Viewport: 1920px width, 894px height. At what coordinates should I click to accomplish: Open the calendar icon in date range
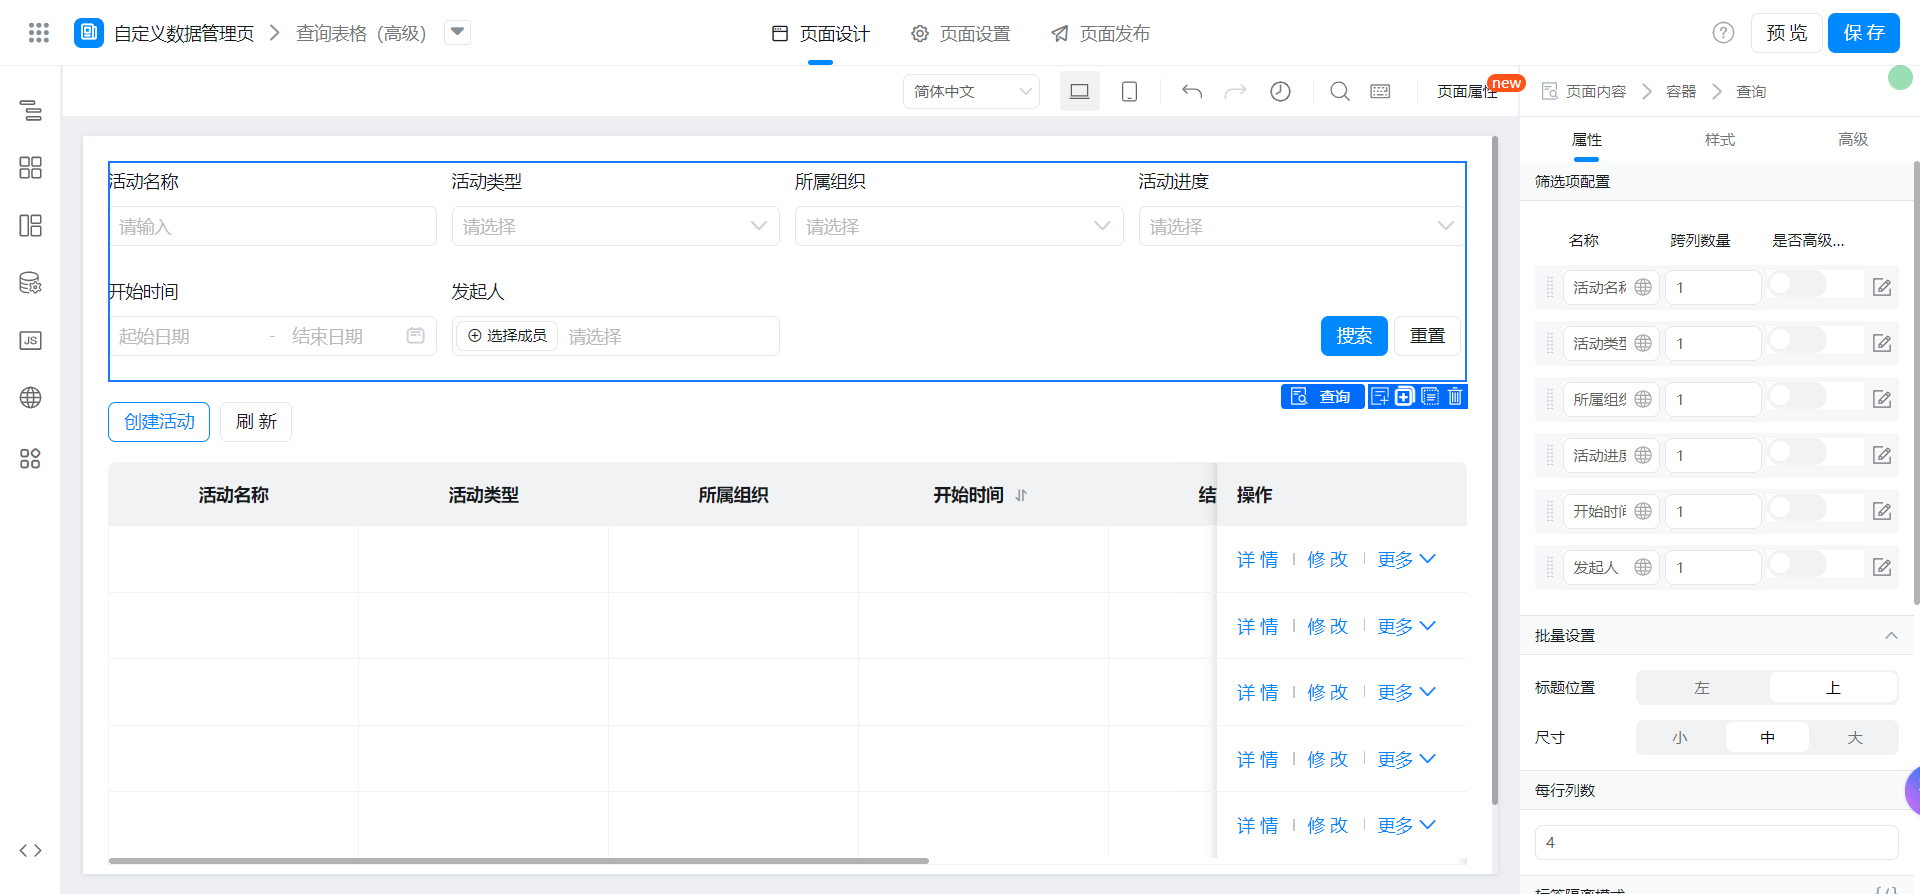[416, 336]
